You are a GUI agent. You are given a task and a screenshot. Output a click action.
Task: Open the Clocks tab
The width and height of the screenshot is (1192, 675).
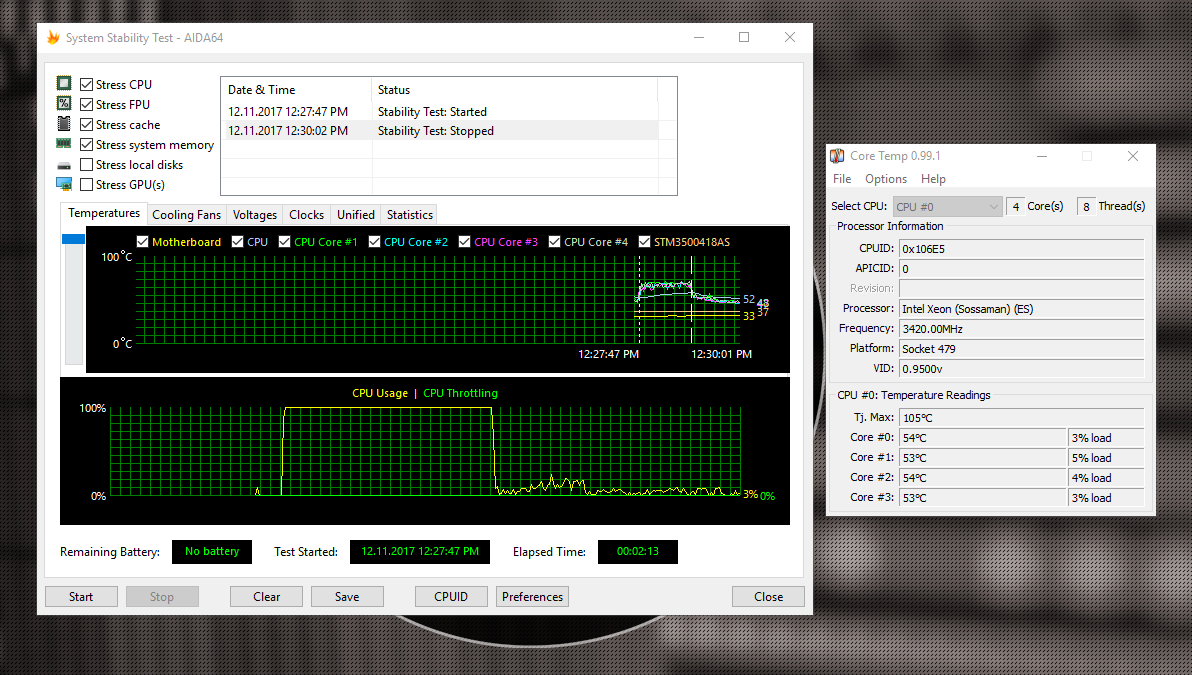pyautogui.click(x=306, y=215)
